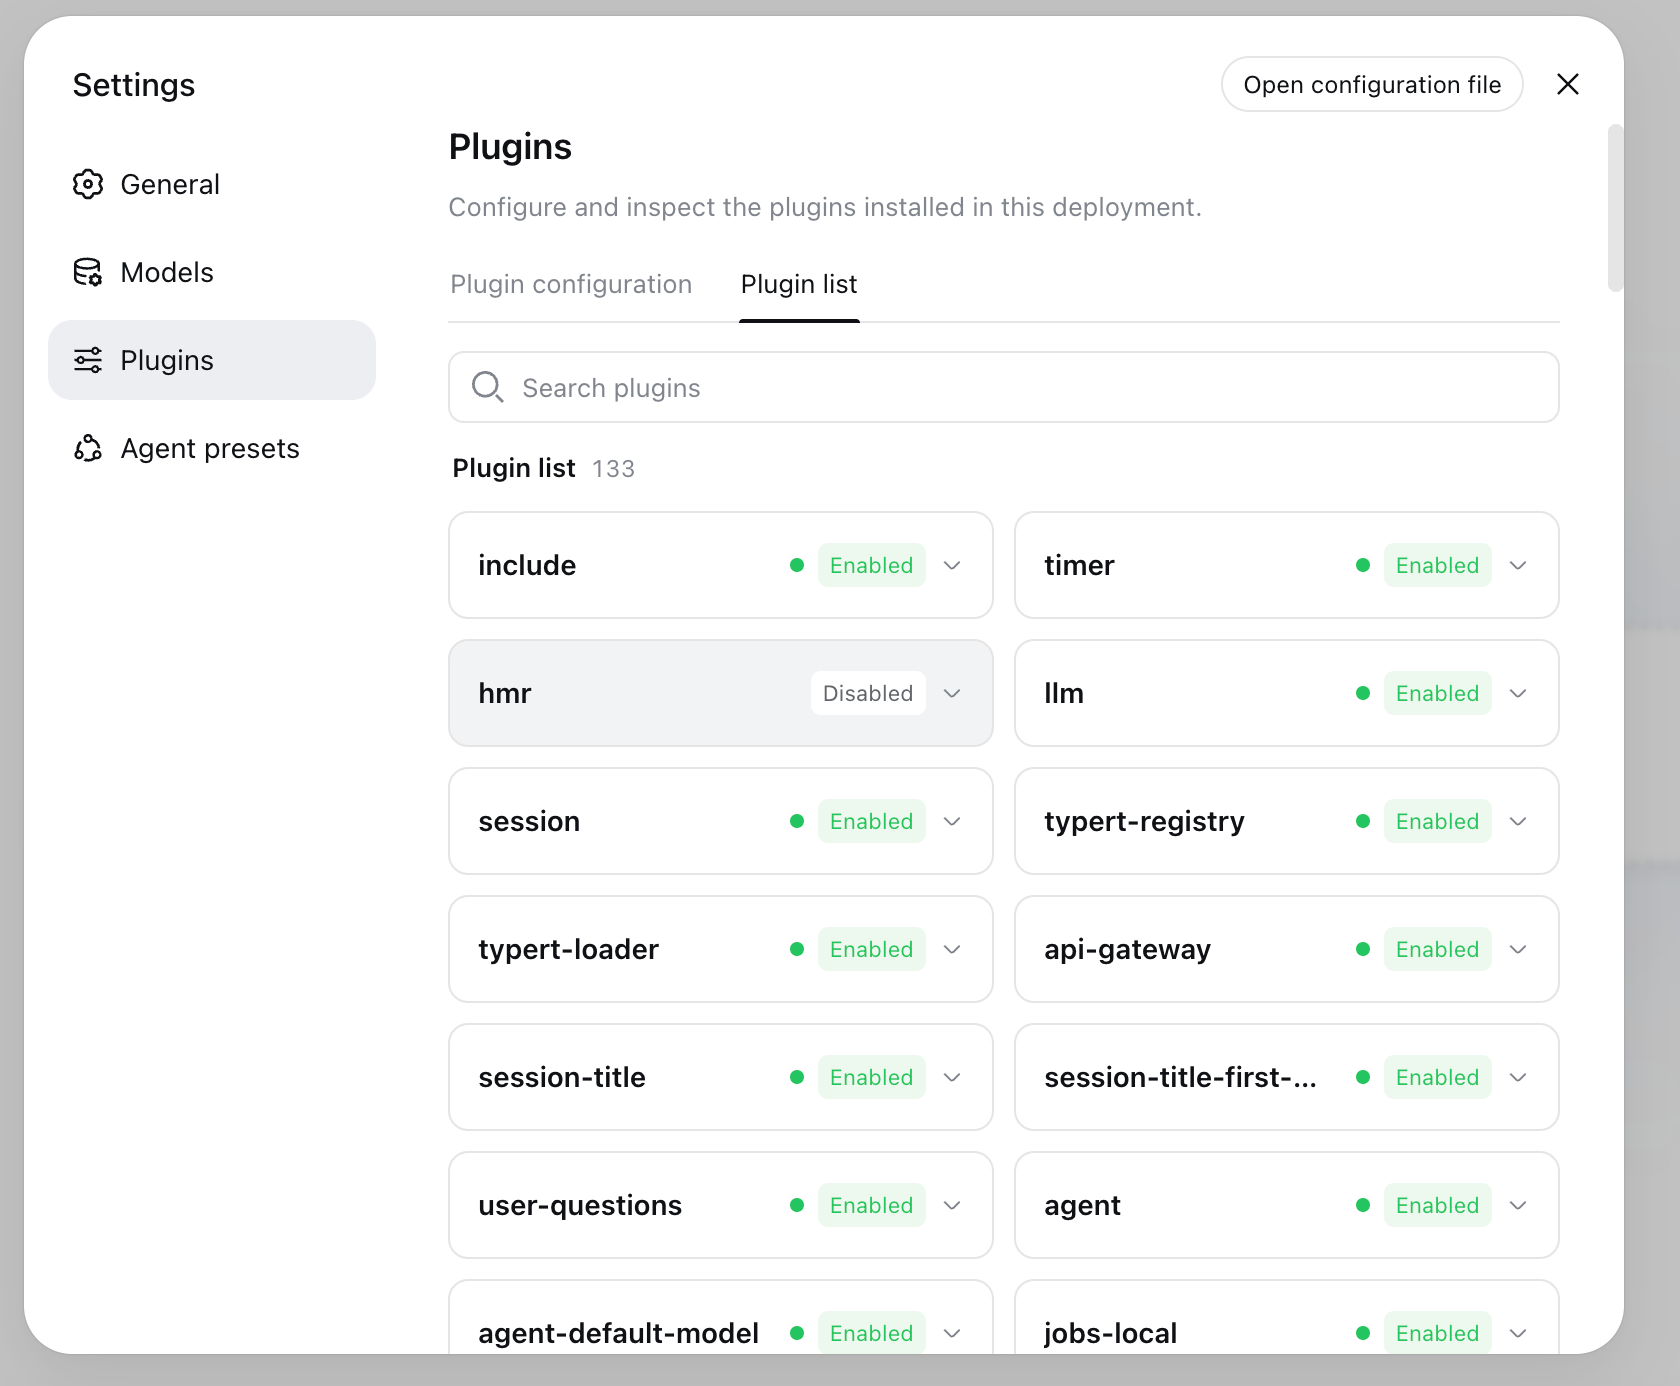
Task: Click the timer plugin name
Action: point(1079,565)
